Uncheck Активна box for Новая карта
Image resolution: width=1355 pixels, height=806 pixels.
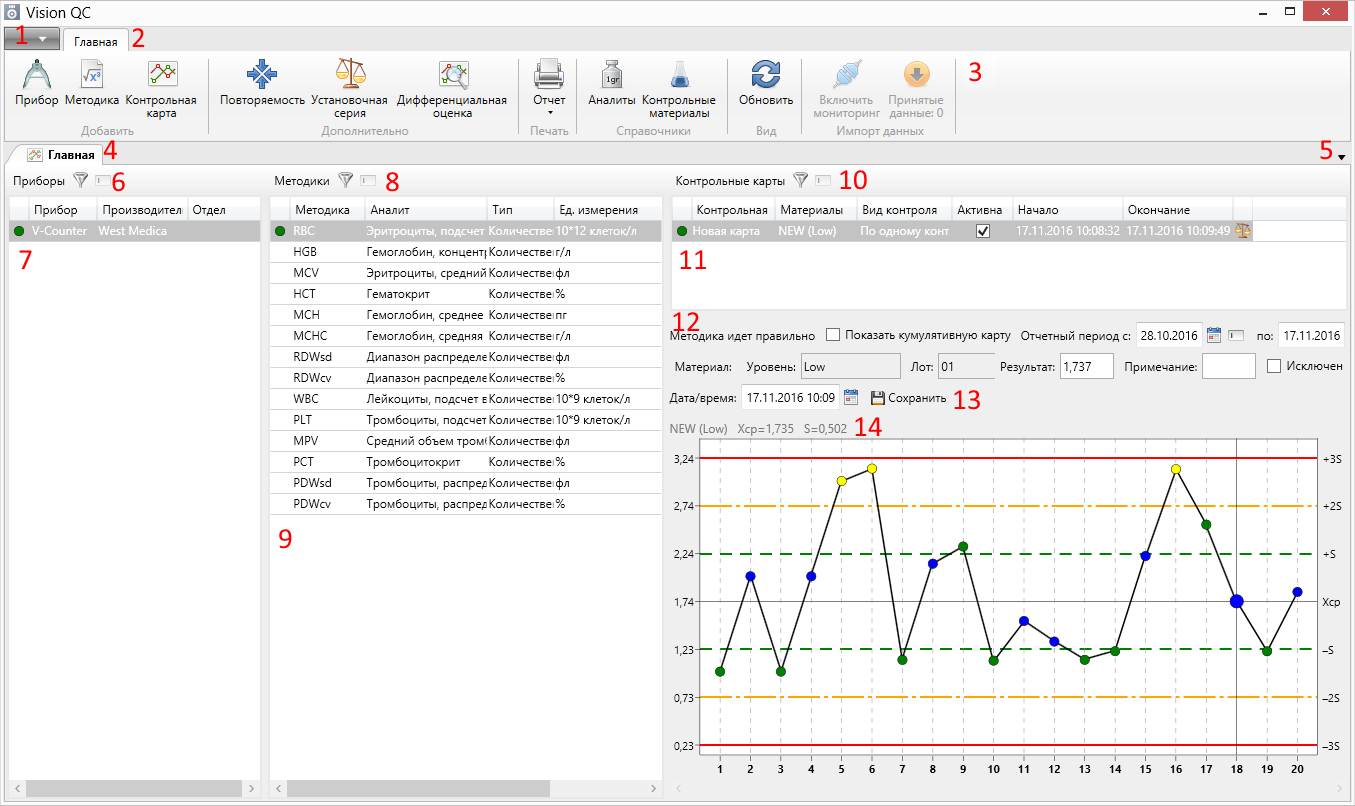(x=983, y=231)
